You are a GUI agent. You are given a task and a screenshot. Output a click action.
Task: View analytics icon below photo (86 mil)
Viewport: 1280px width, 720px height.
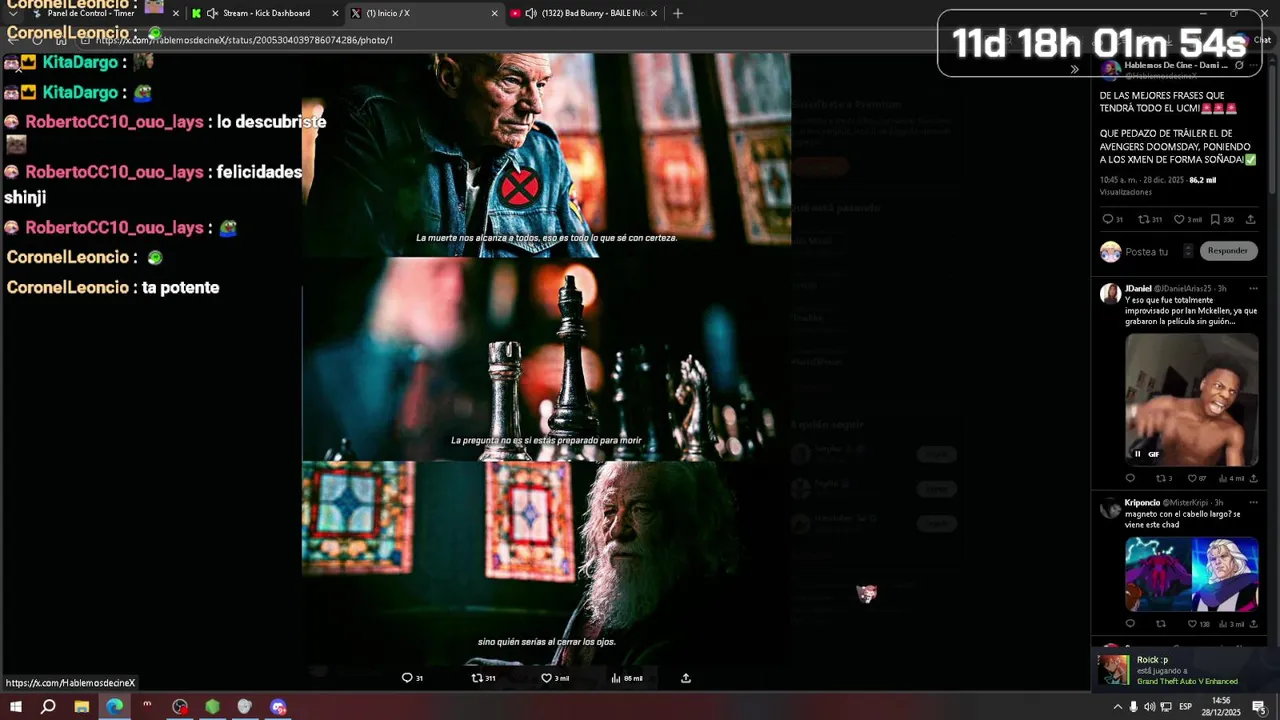pyautogui.click(x=627, y=678)
